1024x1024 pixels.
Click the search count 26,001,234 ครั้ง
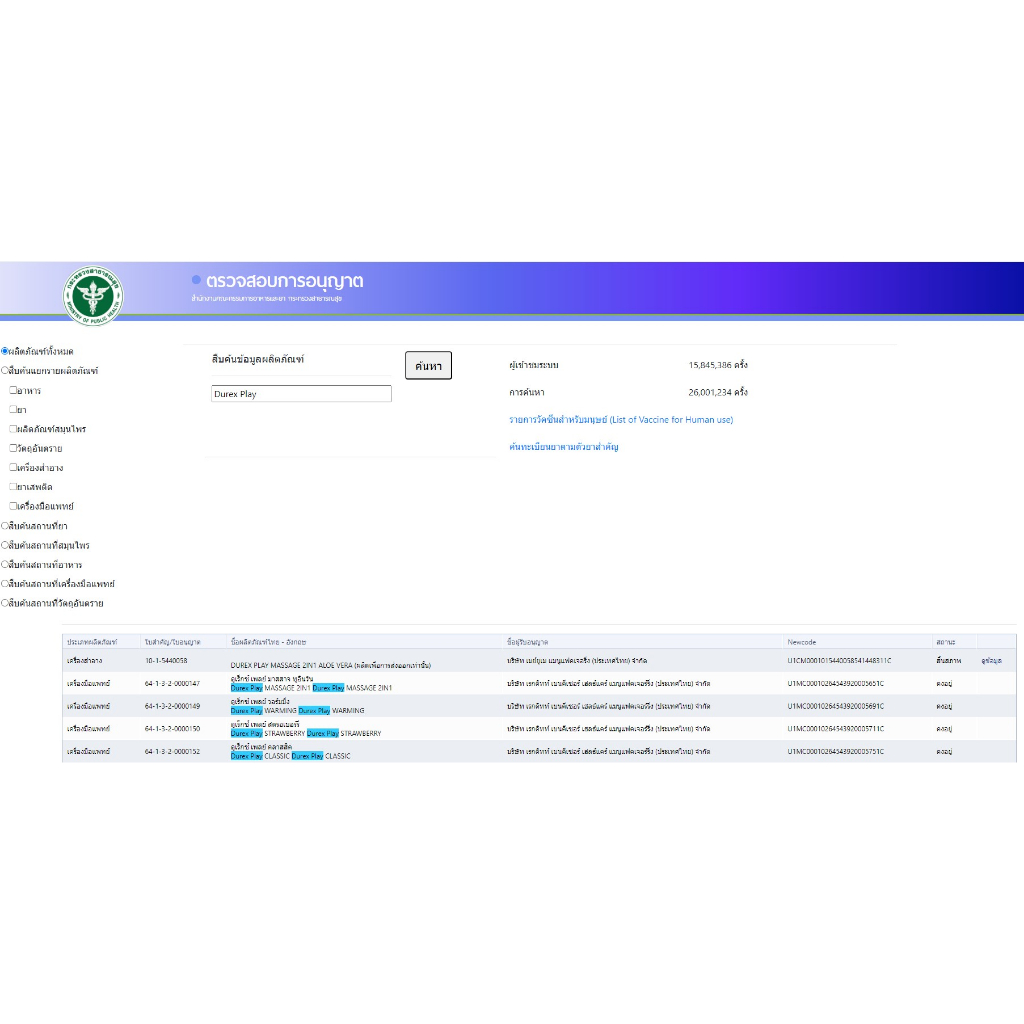pos(718,392)
